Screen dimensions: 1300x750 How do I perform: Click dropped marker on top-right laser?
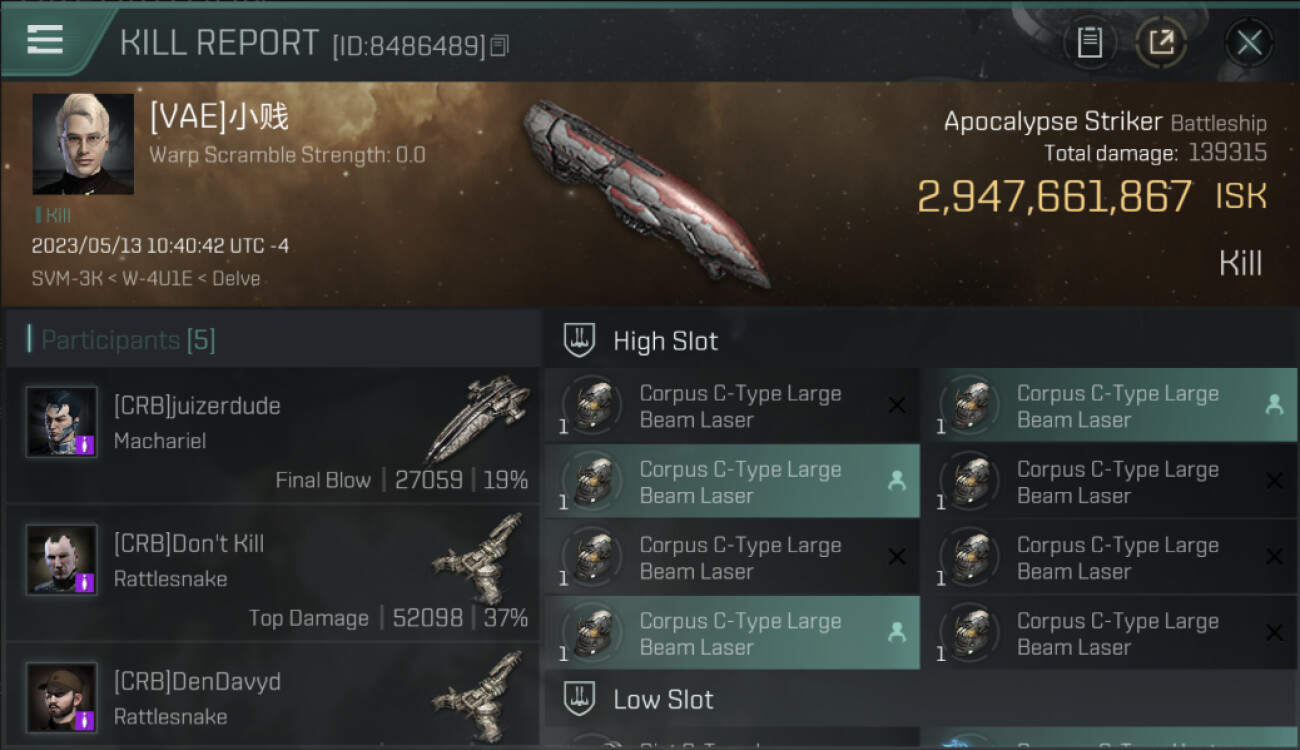click(x=1274, y=405)
